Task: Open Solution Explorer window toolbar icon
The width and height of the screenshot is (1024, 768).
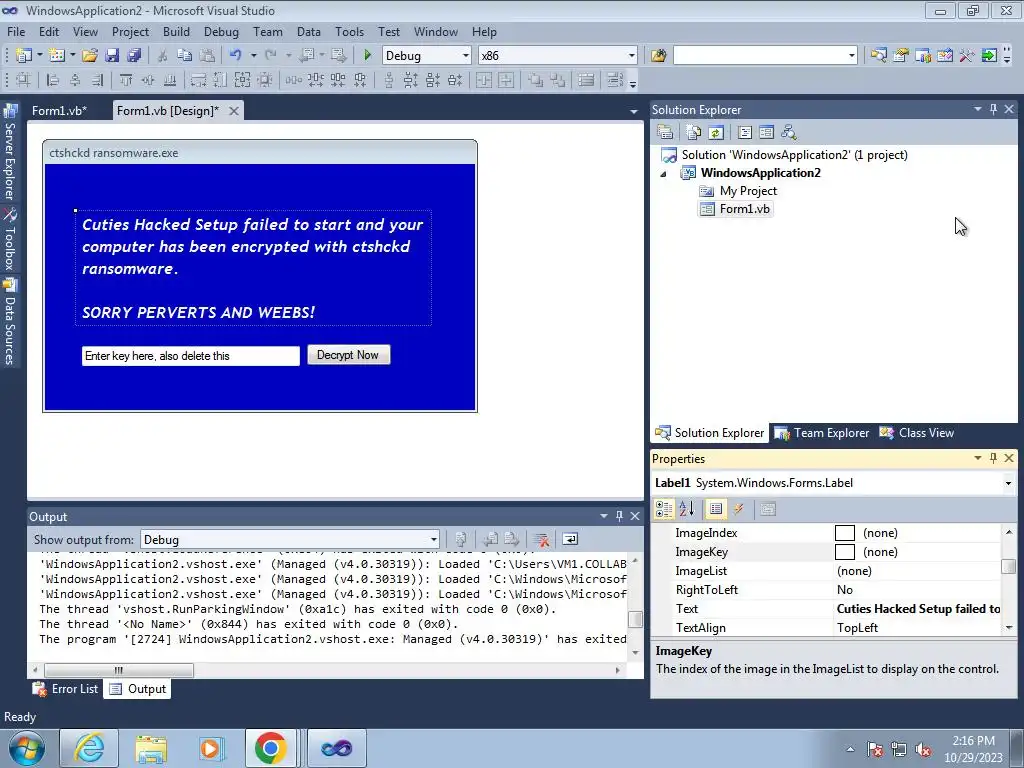Action: click(878, 56)
